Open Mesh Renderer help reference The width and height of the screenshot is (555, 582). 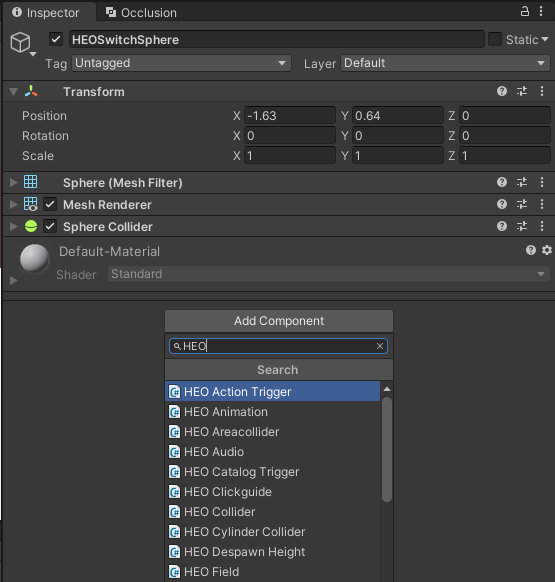(502, 204)
